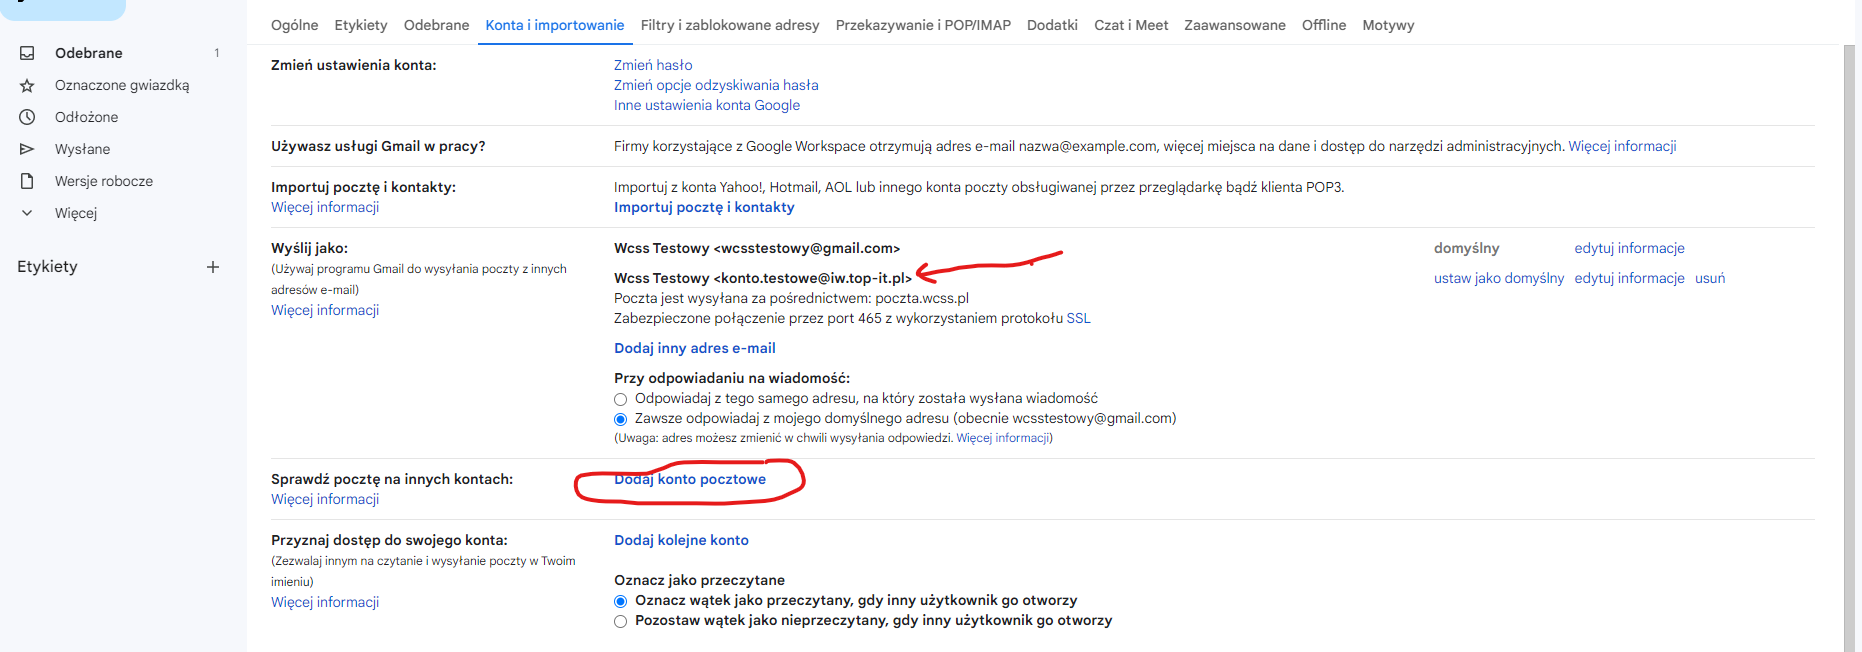This screenshot has height=652, width=1862.
Task: Select always reply from default address option
Action: coord(621,419)
